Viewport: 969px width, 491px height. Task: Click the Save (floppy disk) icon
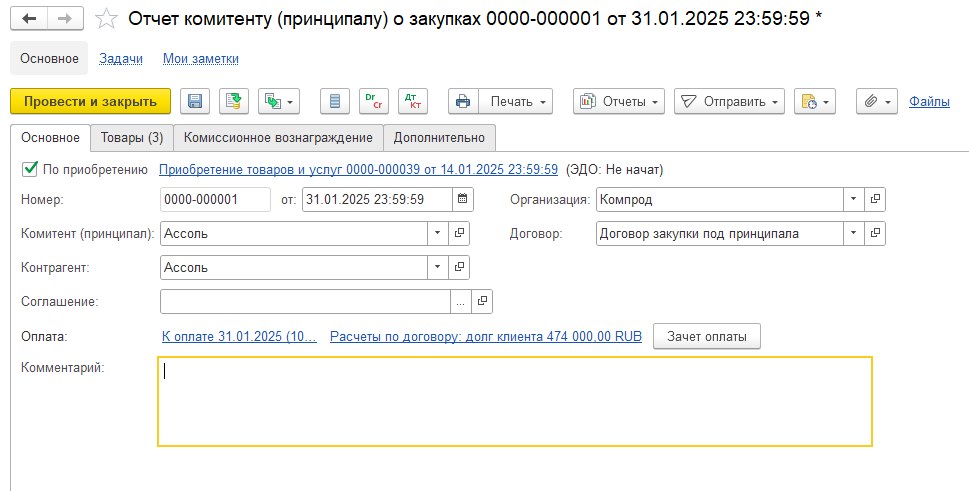195,101
